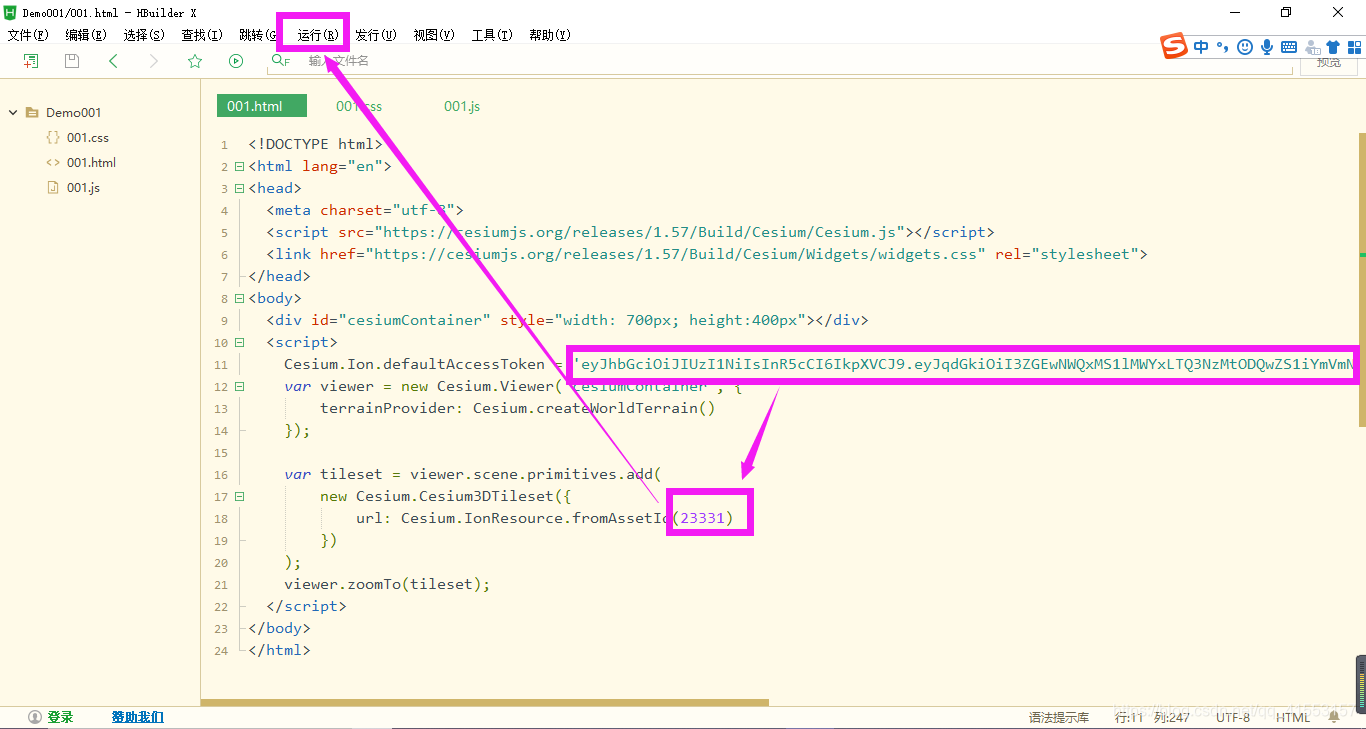Click the UTF-8 encoding status item
1366x729 pixels.
point(1233,717)
